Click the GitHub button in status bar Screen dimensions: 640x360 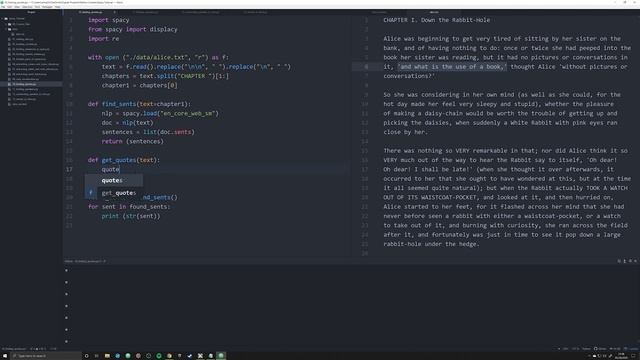click(x=600, y=349)
